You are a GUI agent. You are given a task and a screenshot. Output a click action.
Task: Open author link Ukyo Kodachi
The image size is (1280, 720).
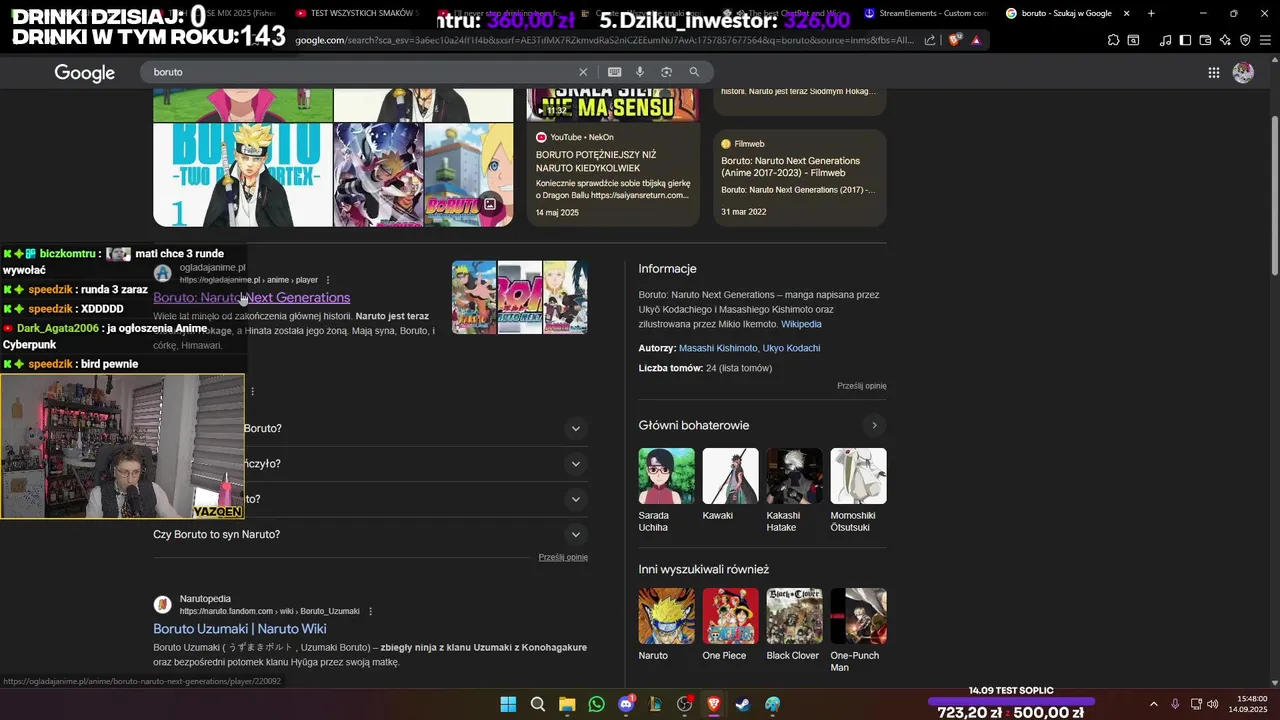coord(791,348)
